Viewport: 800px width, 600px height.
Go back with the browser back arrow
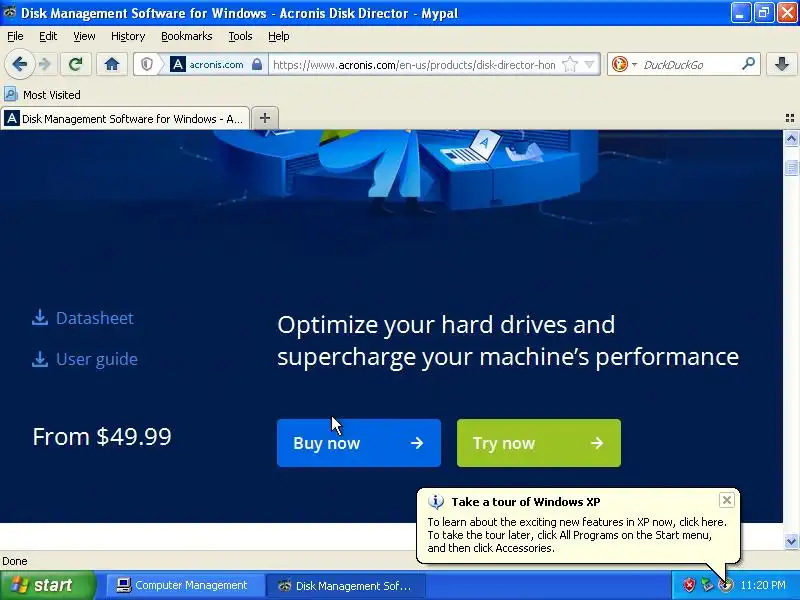[x=19, y=64]
